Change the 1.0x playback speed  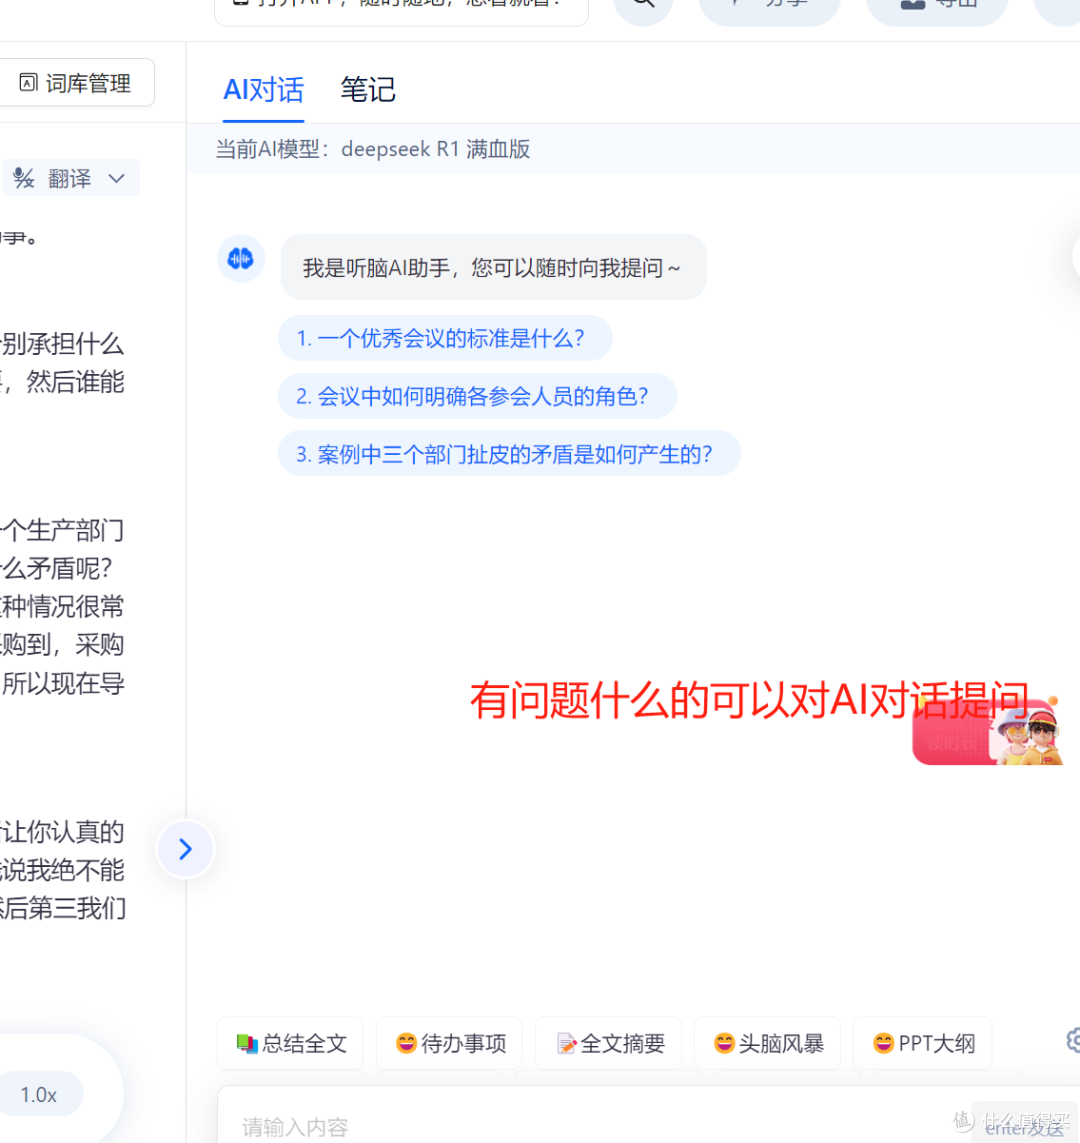39,1094
